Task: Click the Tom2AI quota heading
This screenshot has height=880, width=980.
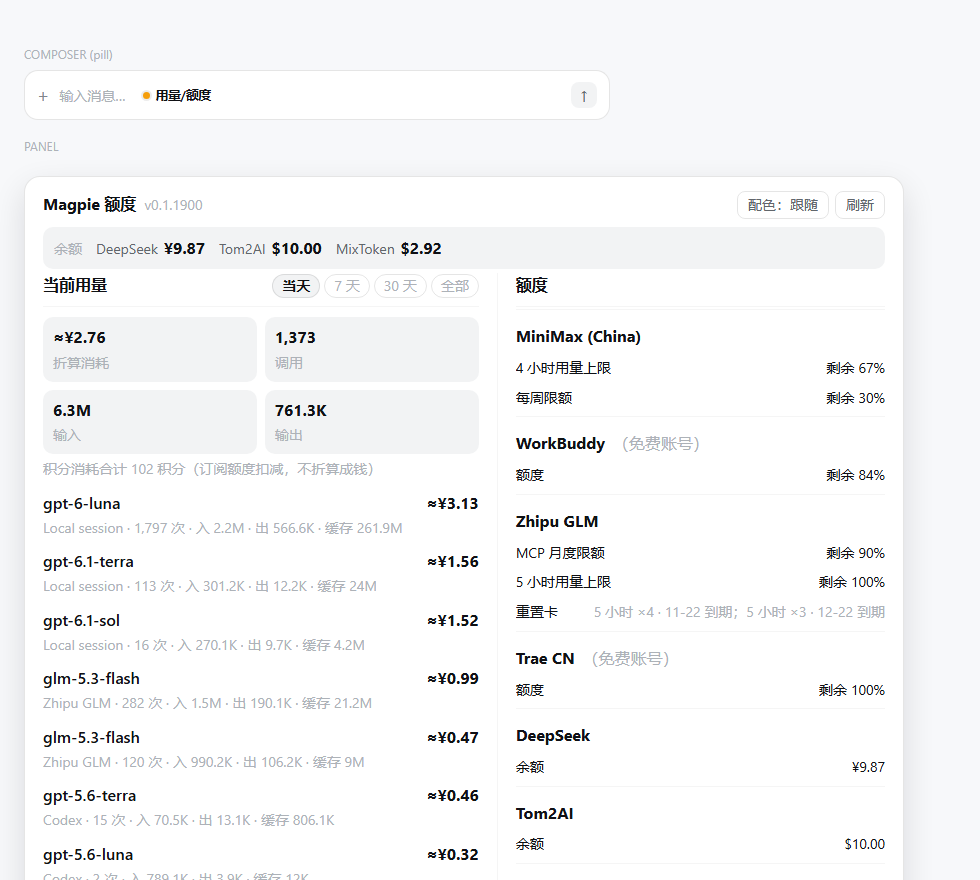Action: tap(544, 814)
